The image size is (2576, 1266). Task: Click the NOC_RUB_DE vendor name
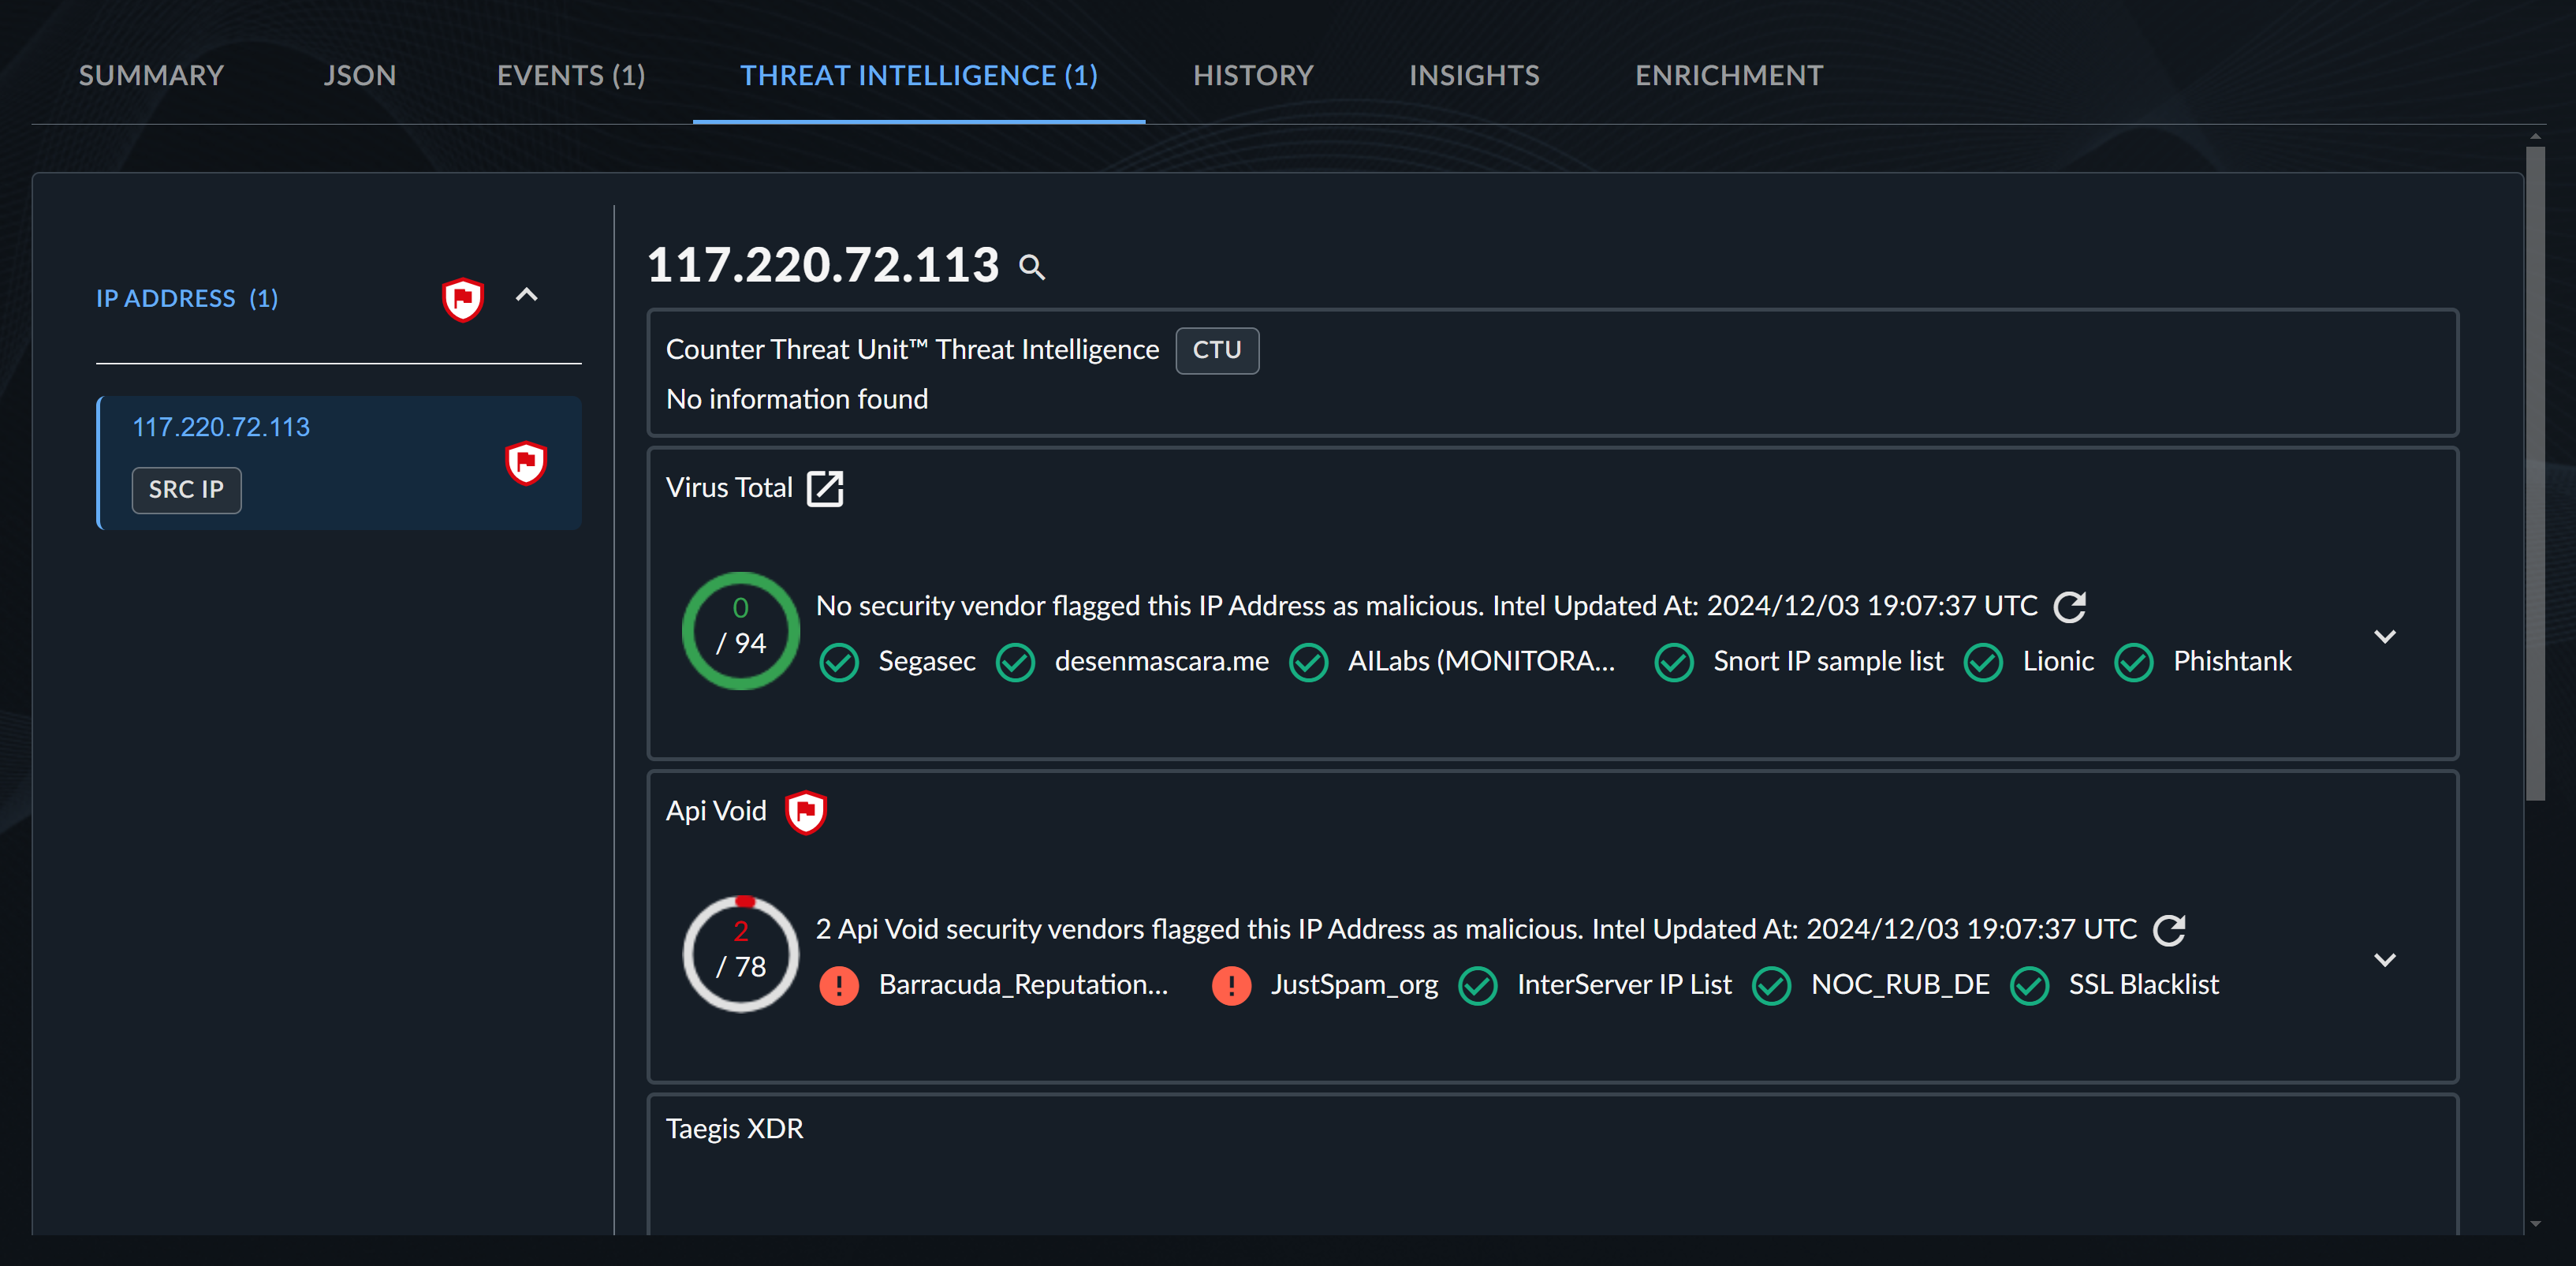click(x=1899, y=985)
